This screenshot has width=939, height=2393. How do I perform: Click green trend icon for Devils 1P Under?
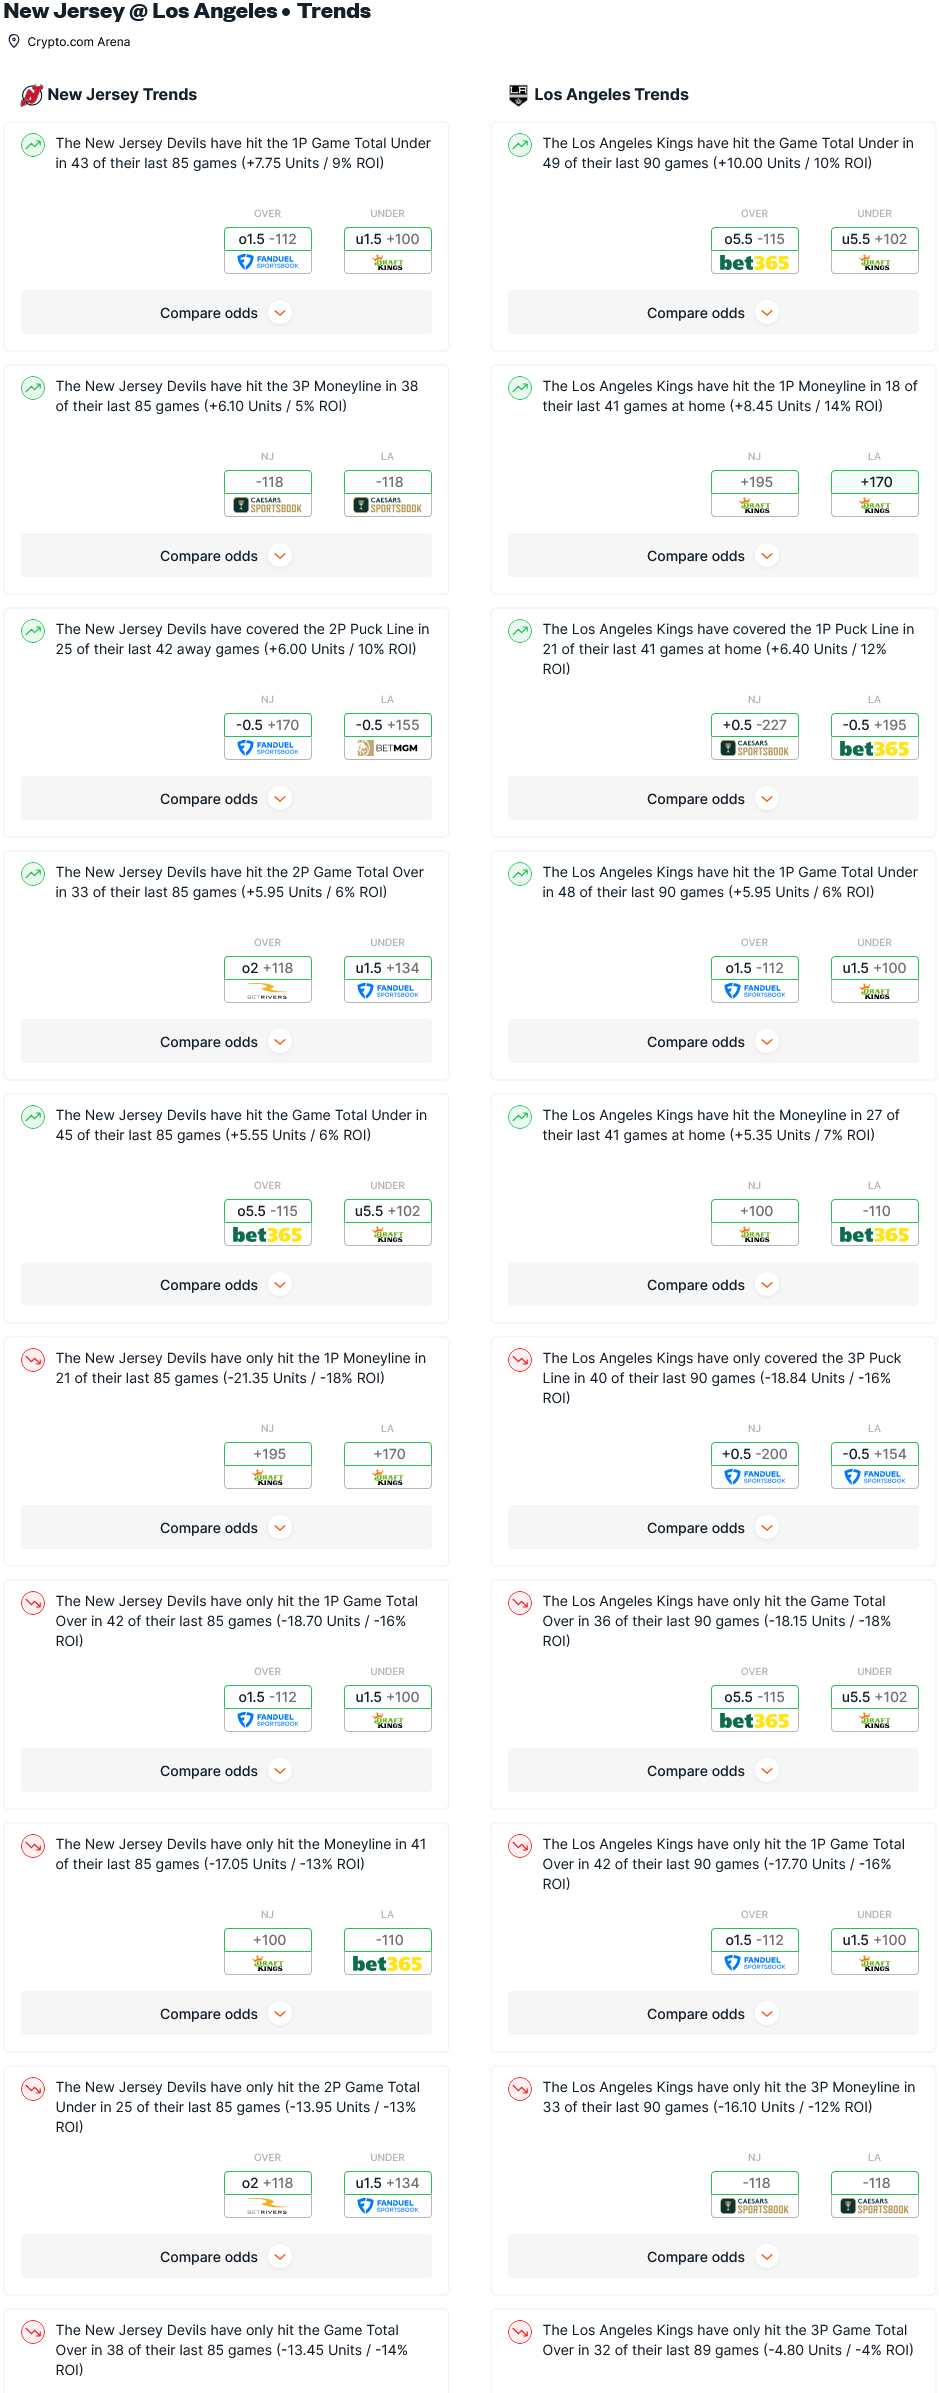[x=33, y=145]
